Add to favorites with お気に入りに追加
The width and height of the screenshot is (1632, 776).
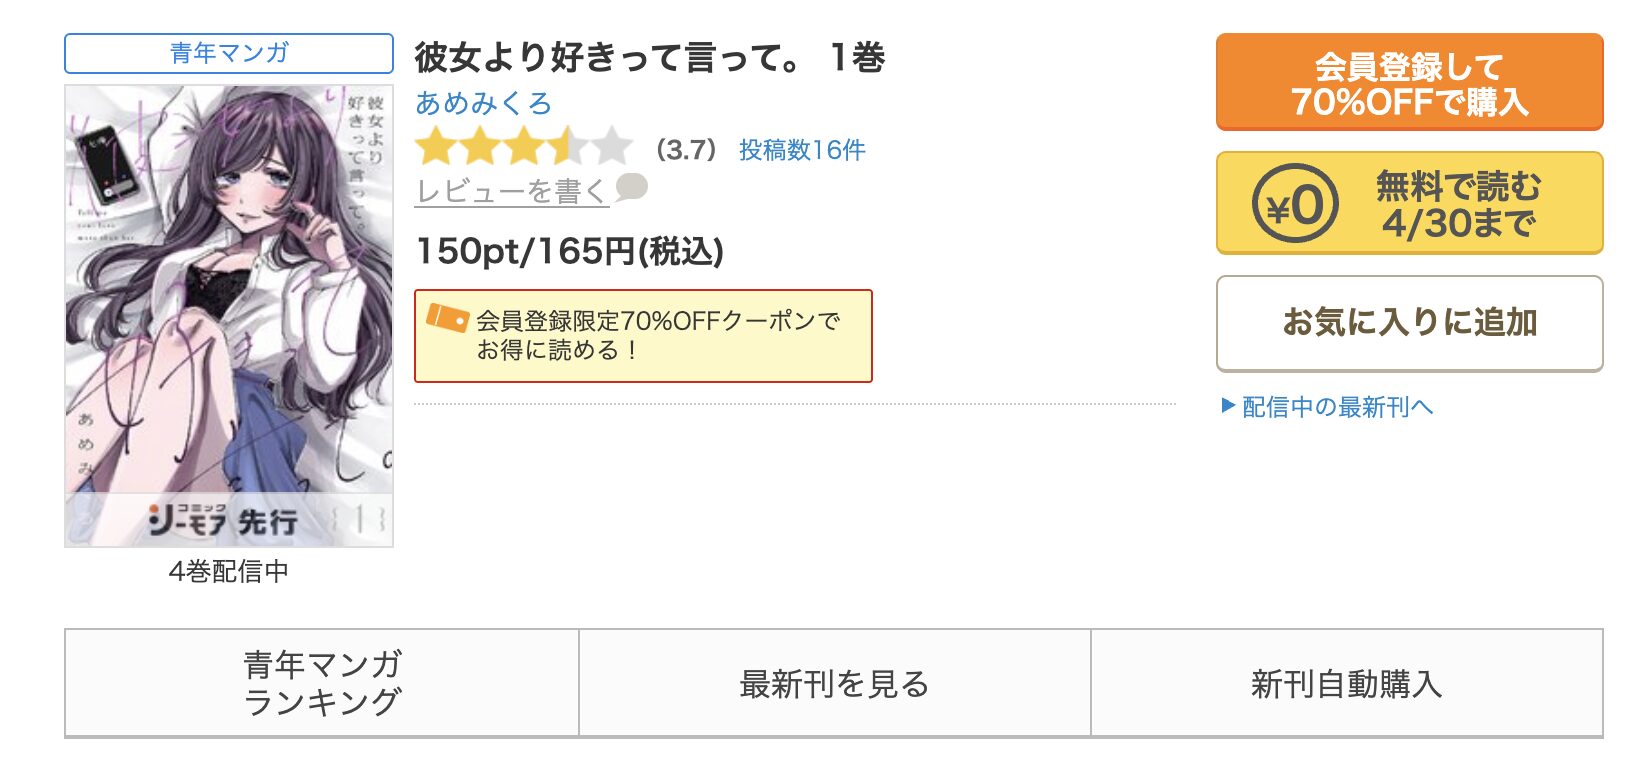[x=1409, y=323]
